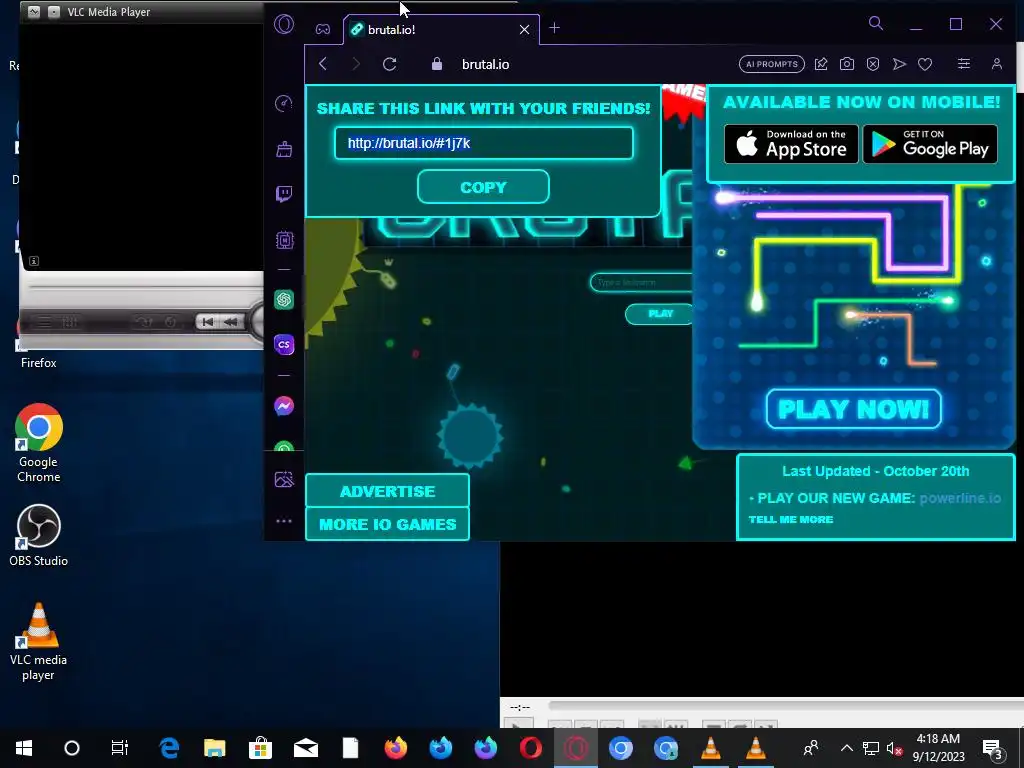Click the COPY button
The height and width of the screenshot is (768, 1024).
483,187
